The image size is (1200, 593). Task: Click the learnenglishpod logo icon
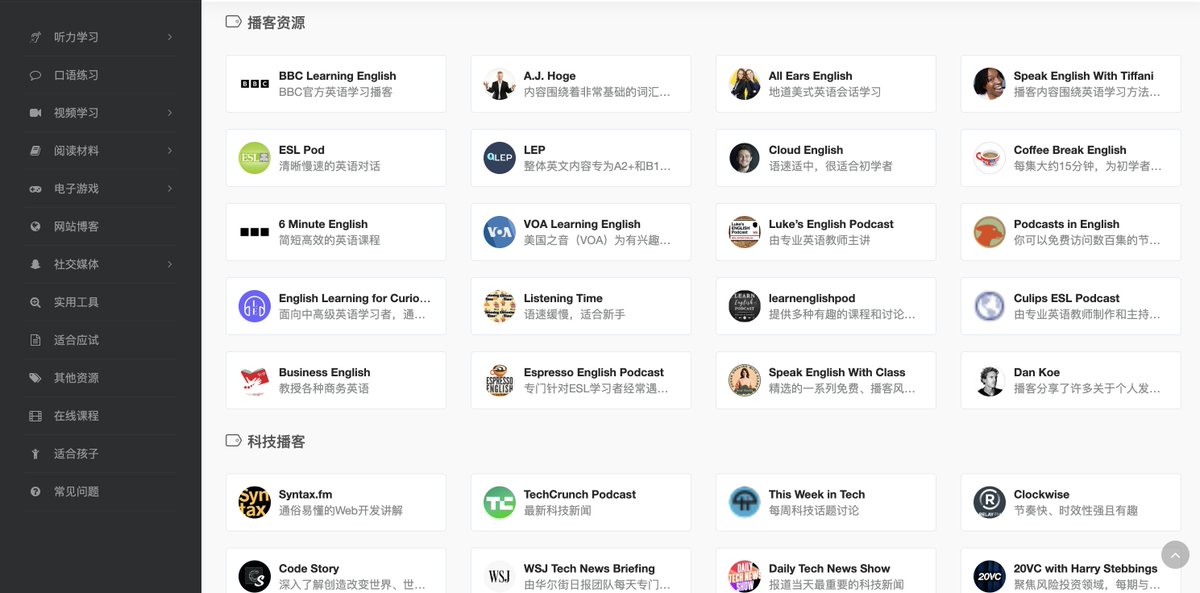[x=744, y=306]
